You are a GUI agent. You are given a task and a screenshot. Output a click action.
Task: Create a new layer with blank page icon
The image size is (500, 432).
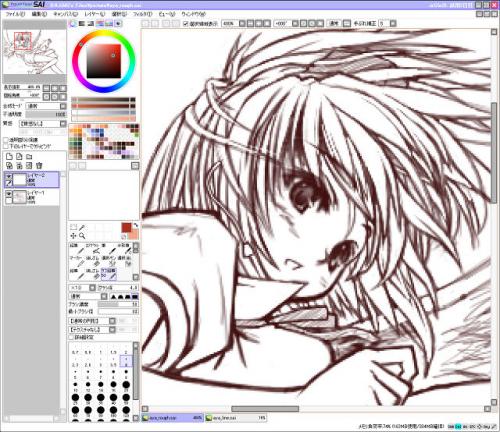(9, 157)
